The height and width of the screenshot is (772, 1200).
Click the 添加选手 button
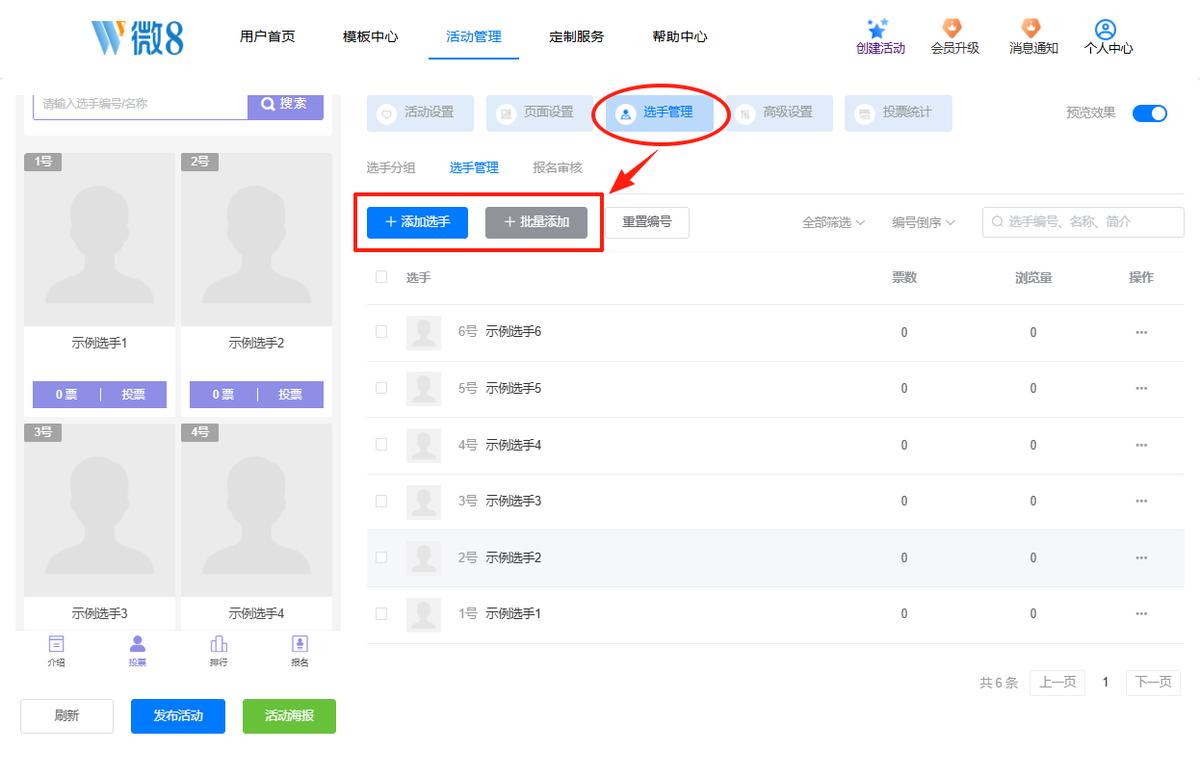click(417, 222)
